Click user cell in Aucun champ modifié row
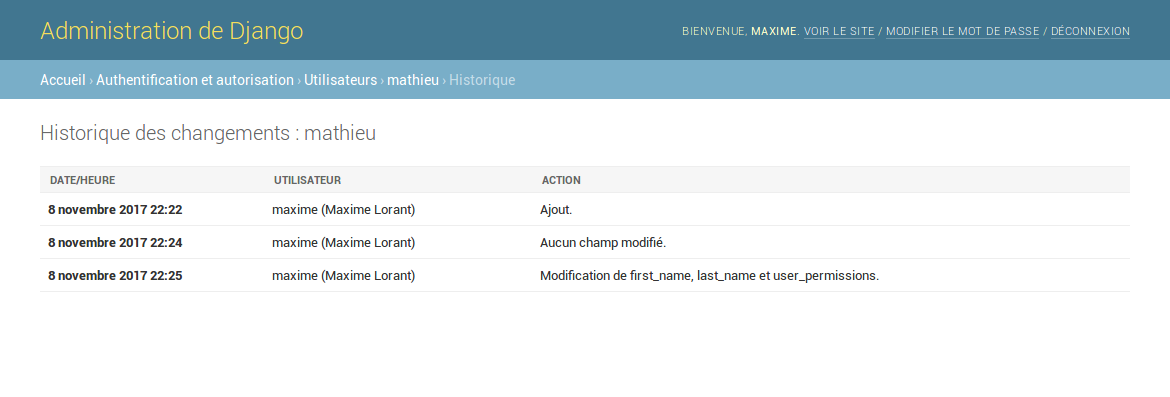Screen dimensions: 1170x397 pos(343,243)
